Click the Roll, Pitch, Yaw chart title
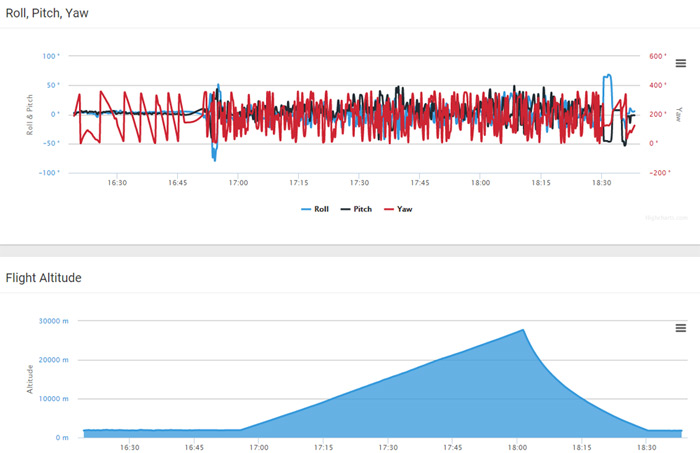The image size is (700, 453). click(47, 13)
